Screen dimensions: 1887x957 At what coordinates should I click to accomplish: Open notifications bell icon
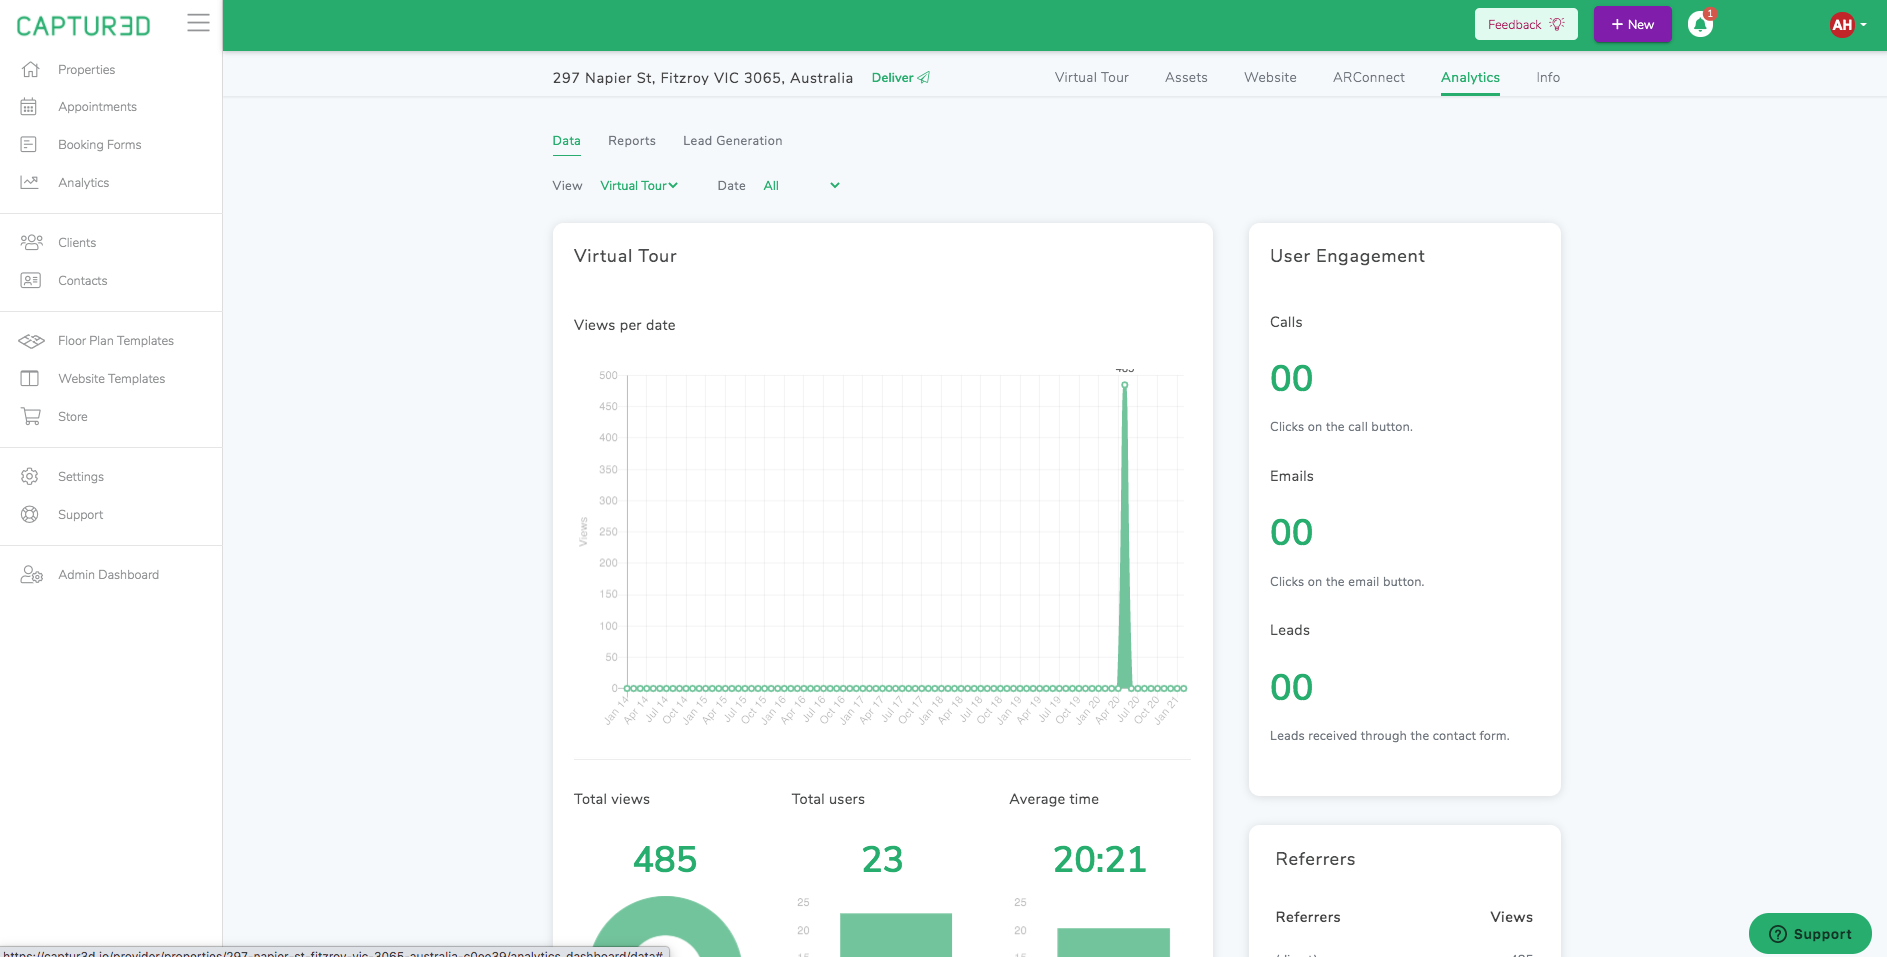(1700, 24)
